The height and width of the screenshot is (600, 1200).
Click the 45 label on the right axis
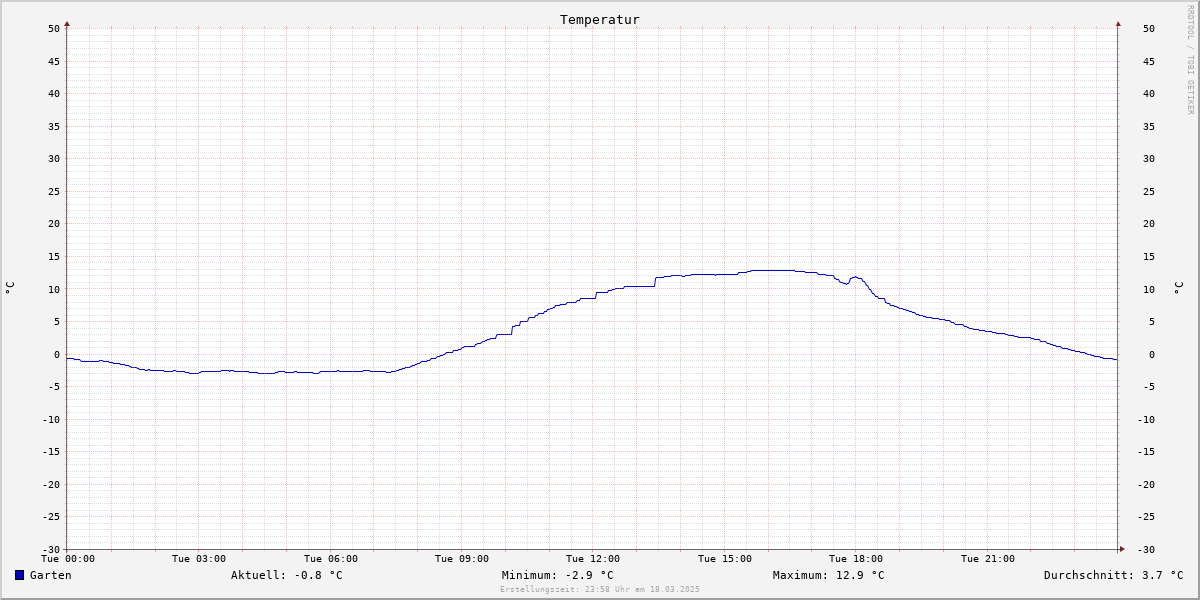tap(1149, 61)
